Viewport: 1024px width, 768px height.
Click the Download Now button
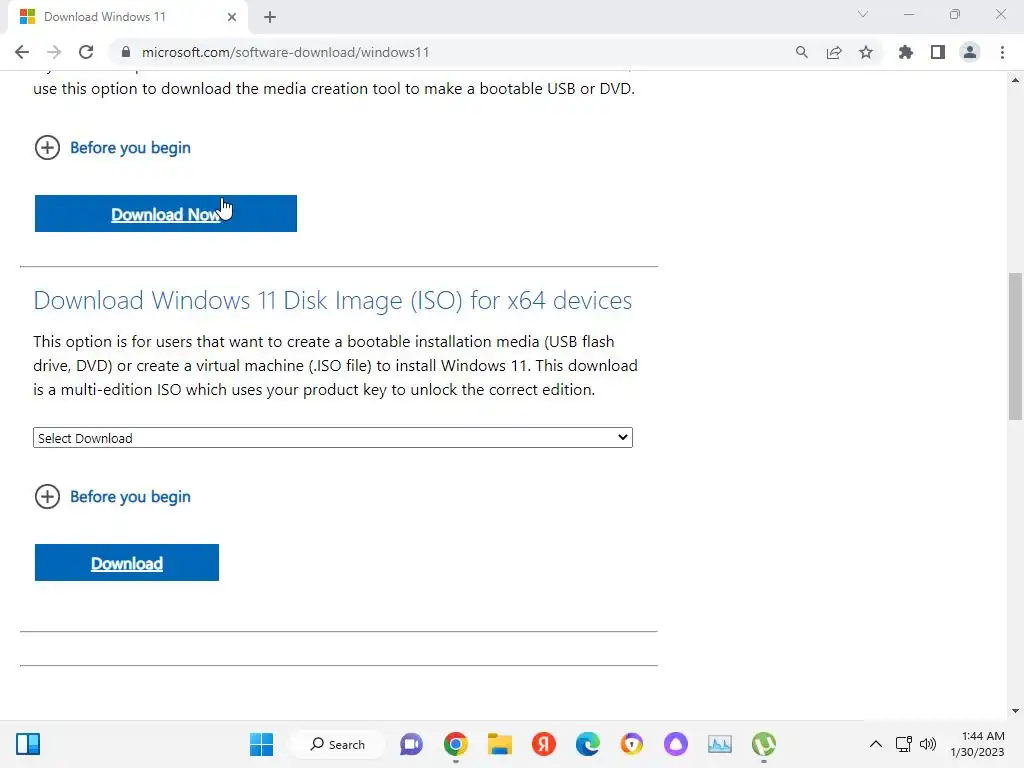tap(166, 214)
